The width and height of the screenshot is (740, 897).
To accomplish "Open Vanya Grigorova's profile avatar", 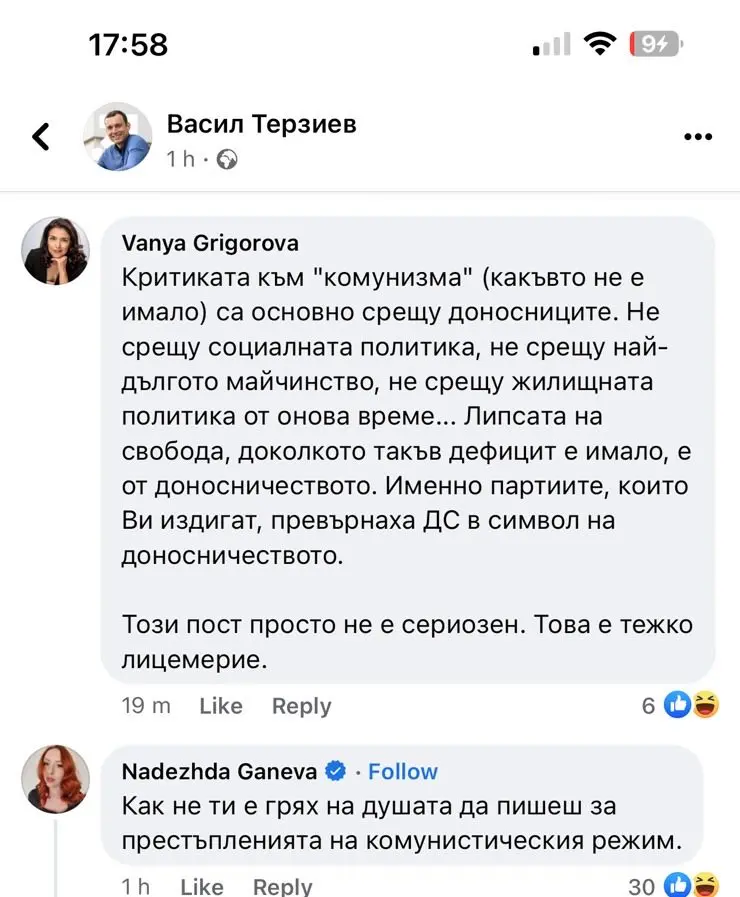I will click(56, 251).
